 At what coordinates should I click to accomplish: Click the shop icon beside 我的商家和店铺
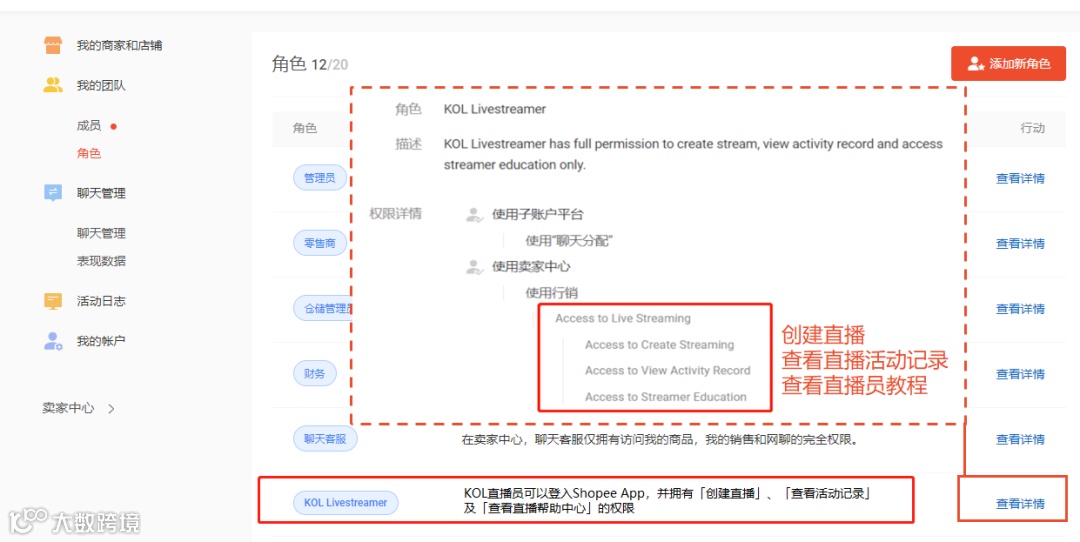(x=53, y=45)
